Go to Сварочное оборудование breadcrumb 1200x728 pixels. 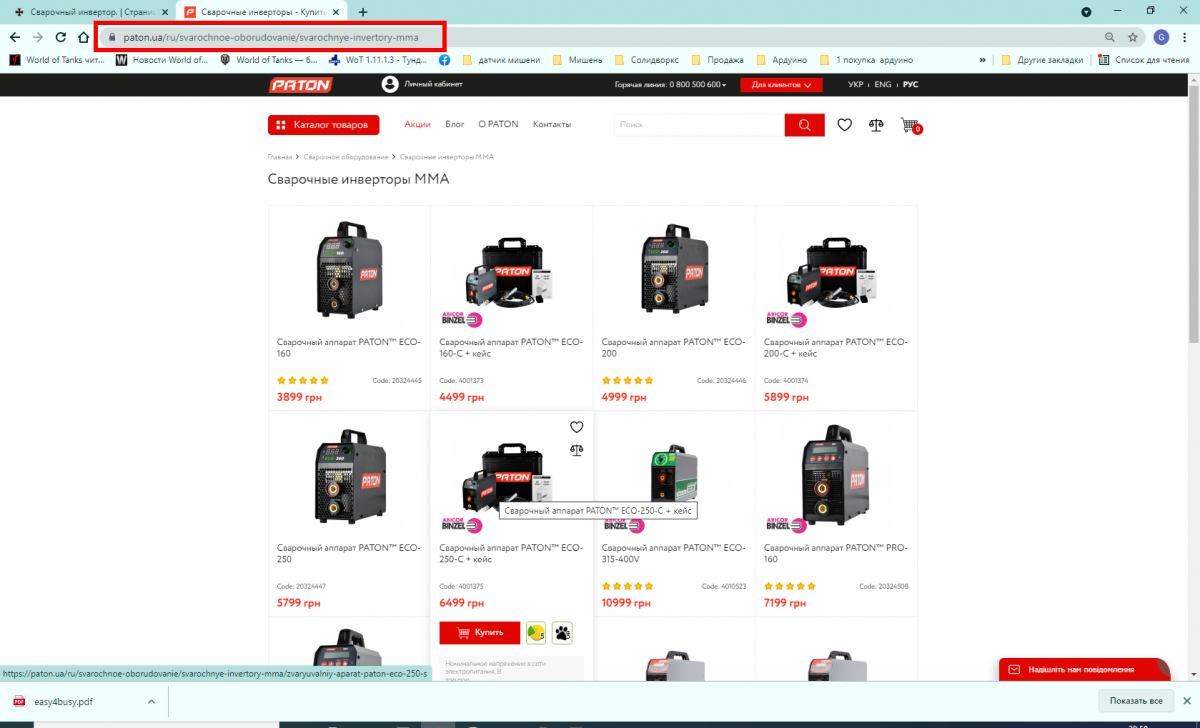click(346, 157)
